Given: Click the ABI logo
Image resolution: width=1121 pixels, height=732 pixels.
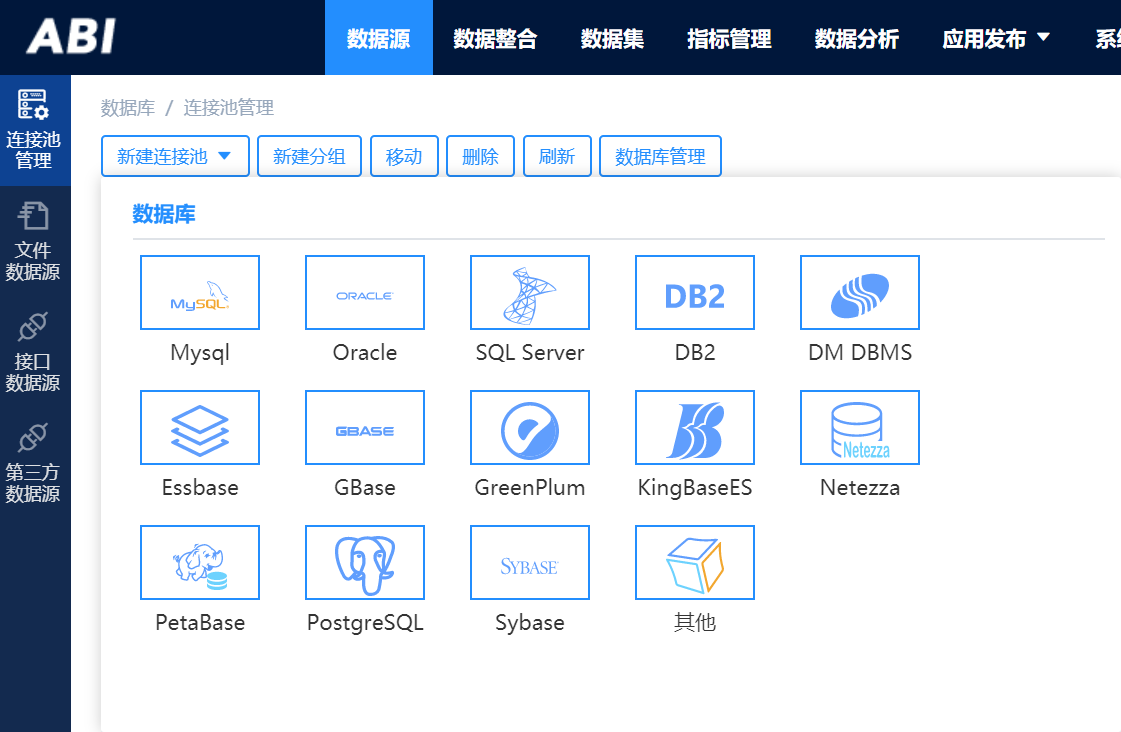Looking at the screenshot, I should pos(71,36).
